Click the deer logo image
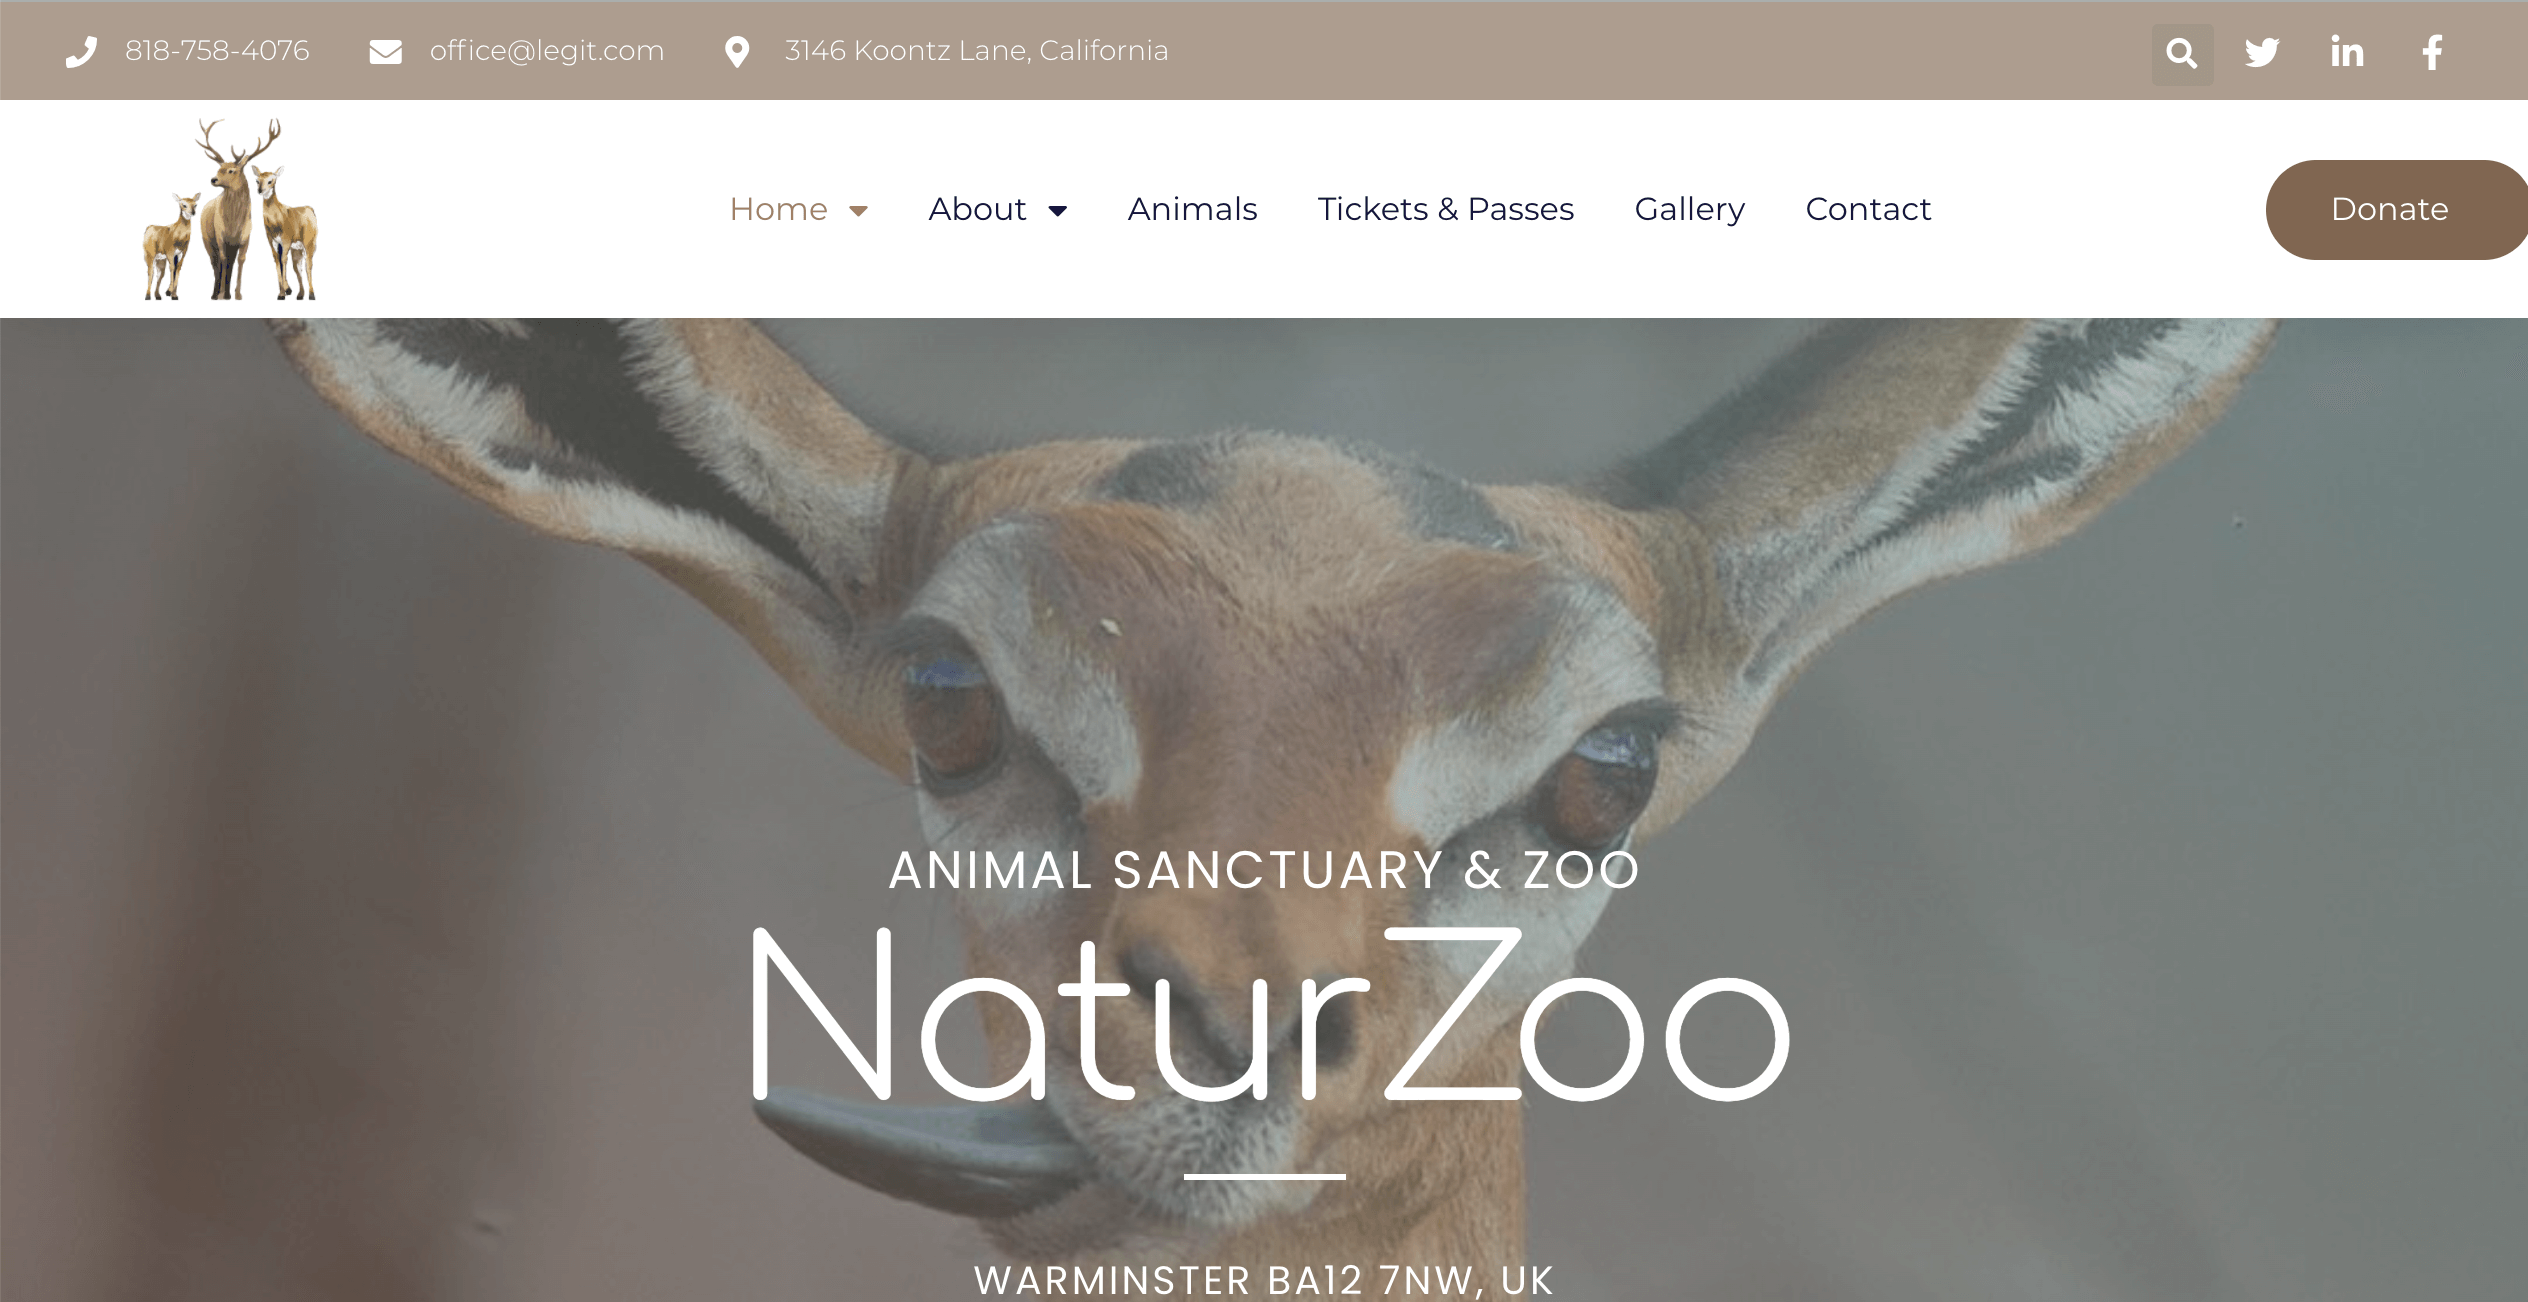Image resolution: width=2528 pixels, height=1302 pixels. pyautogui.click(x=231, y=209)
